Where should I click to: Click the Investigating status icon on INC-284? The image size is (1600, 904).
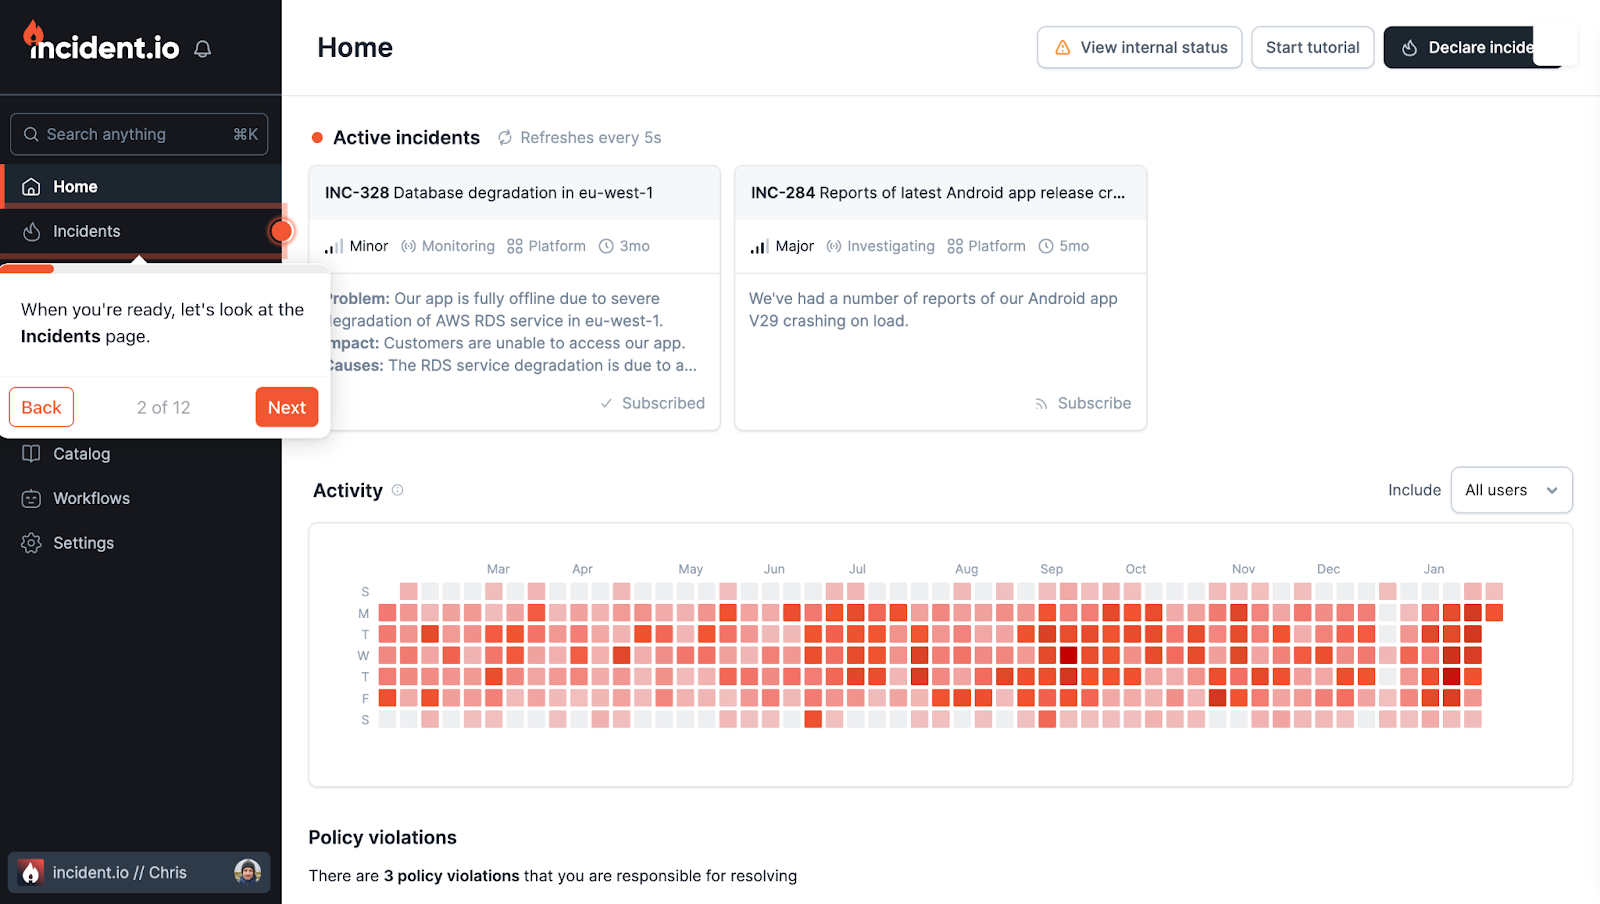pos(834,246)
